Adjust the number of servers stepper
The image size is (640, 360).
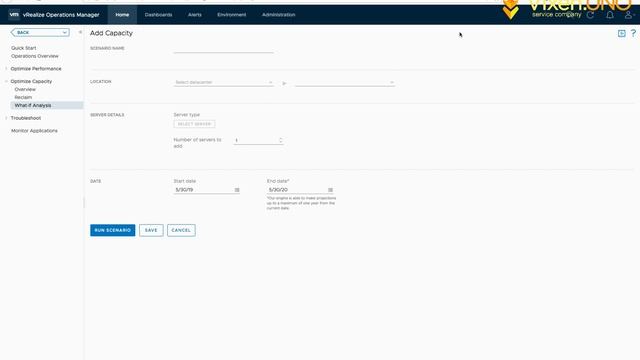280,140
